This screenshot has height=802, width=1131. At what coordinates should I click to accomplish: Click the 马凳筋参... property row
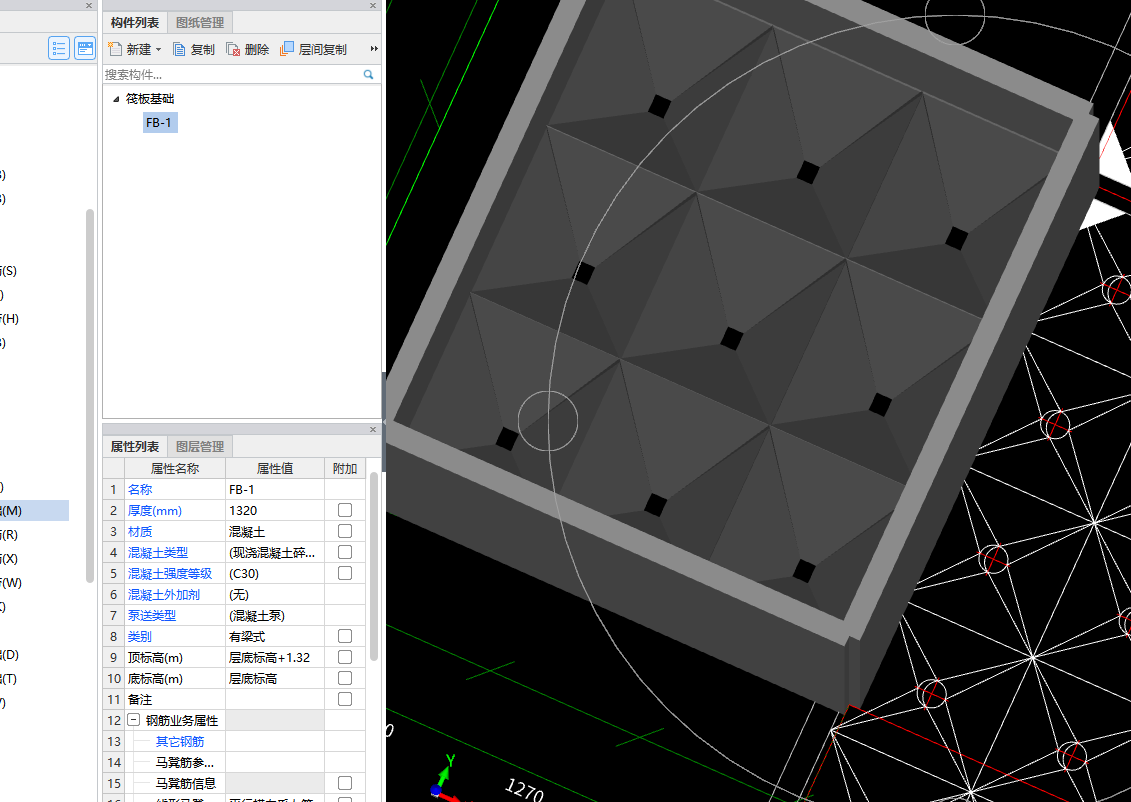[184, 762]
